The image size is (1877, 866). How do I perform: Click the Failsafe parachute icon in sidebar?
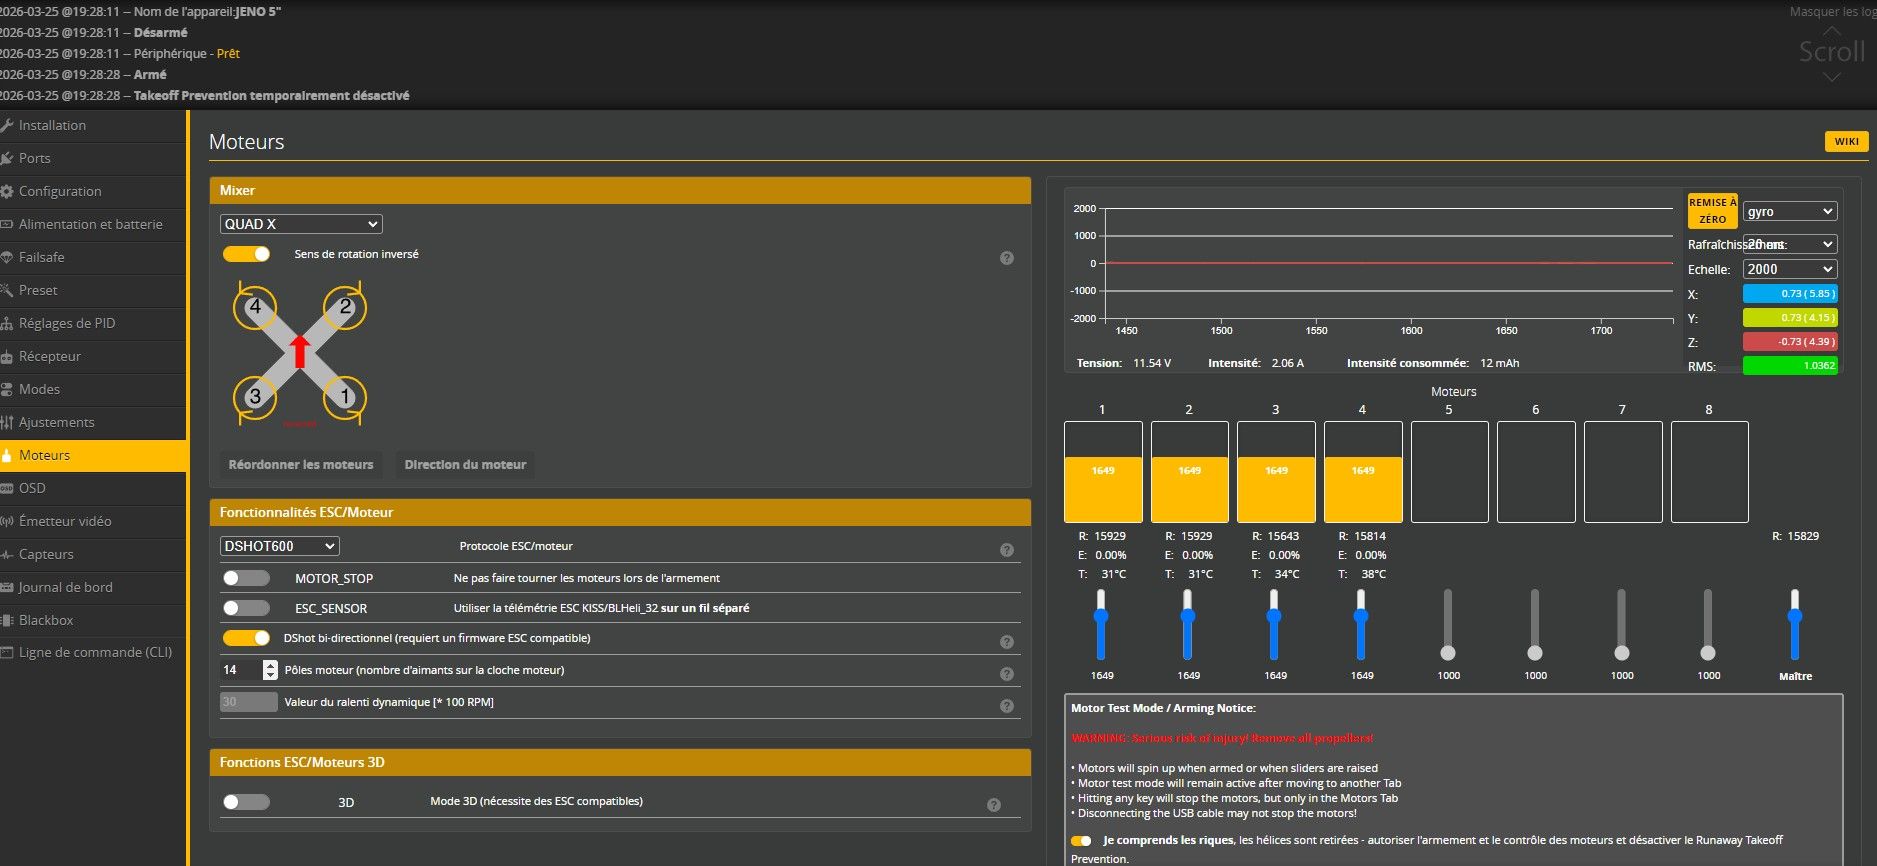(7, 257)
